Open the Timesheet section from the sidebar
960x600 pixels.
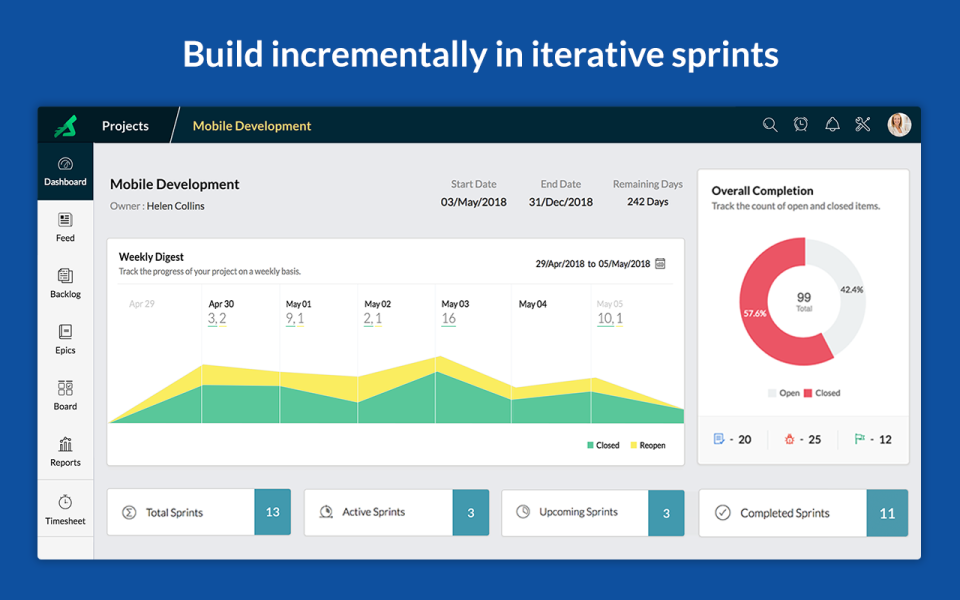(x=65, y=505)
